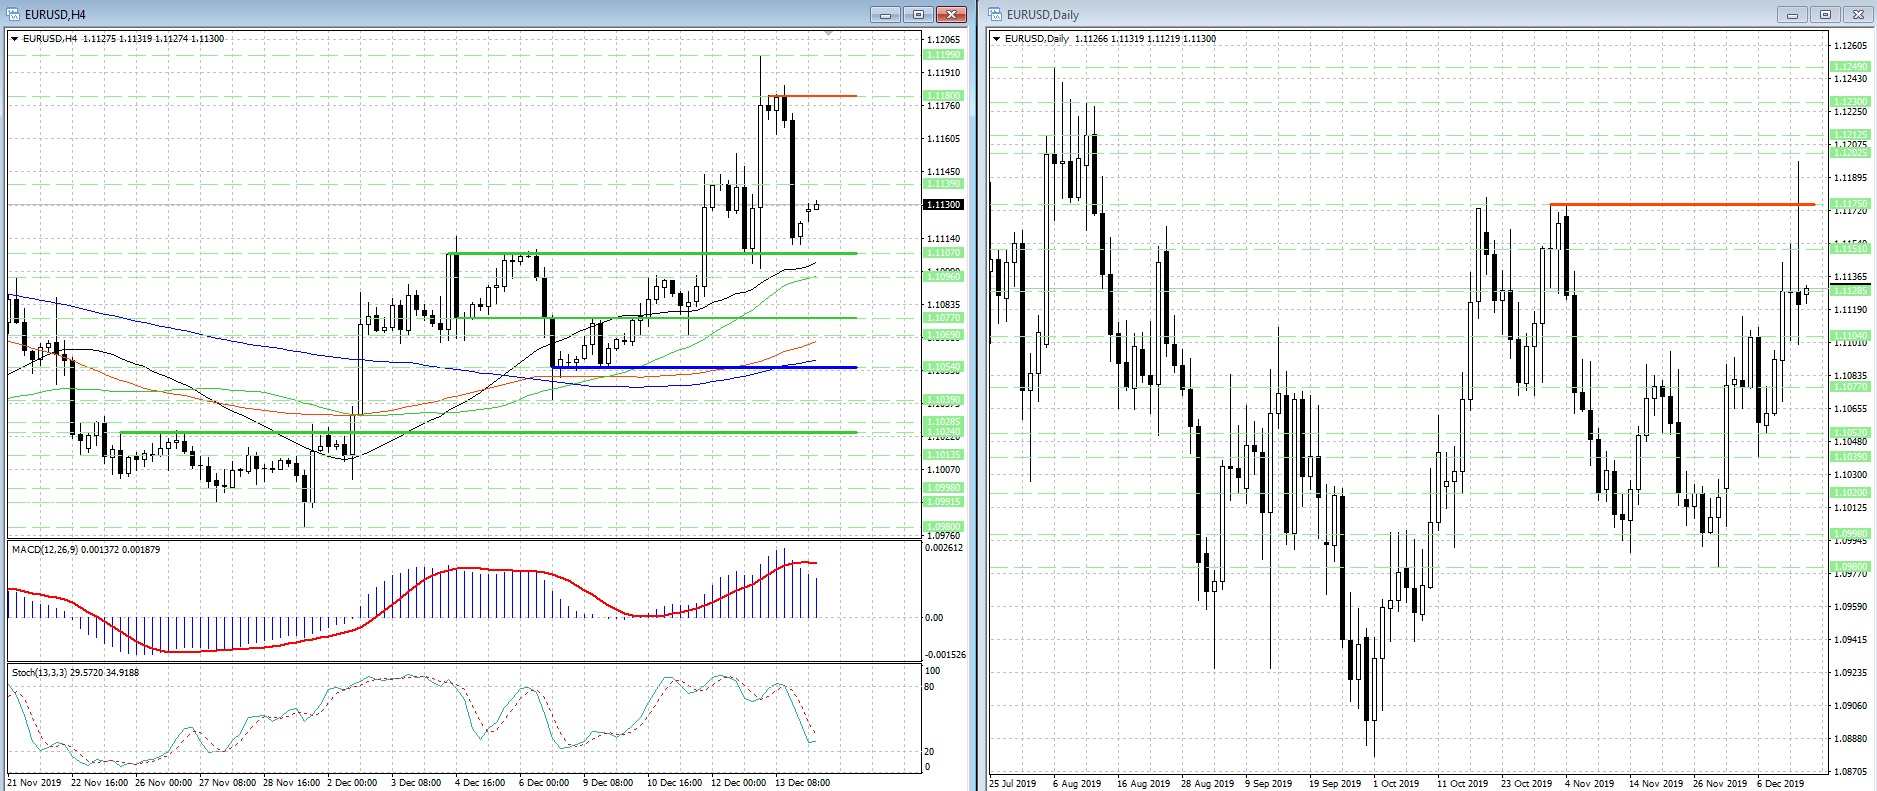Open the H4 chart's one-click trading arrow

pyautogui.click(x=15, y=39)
